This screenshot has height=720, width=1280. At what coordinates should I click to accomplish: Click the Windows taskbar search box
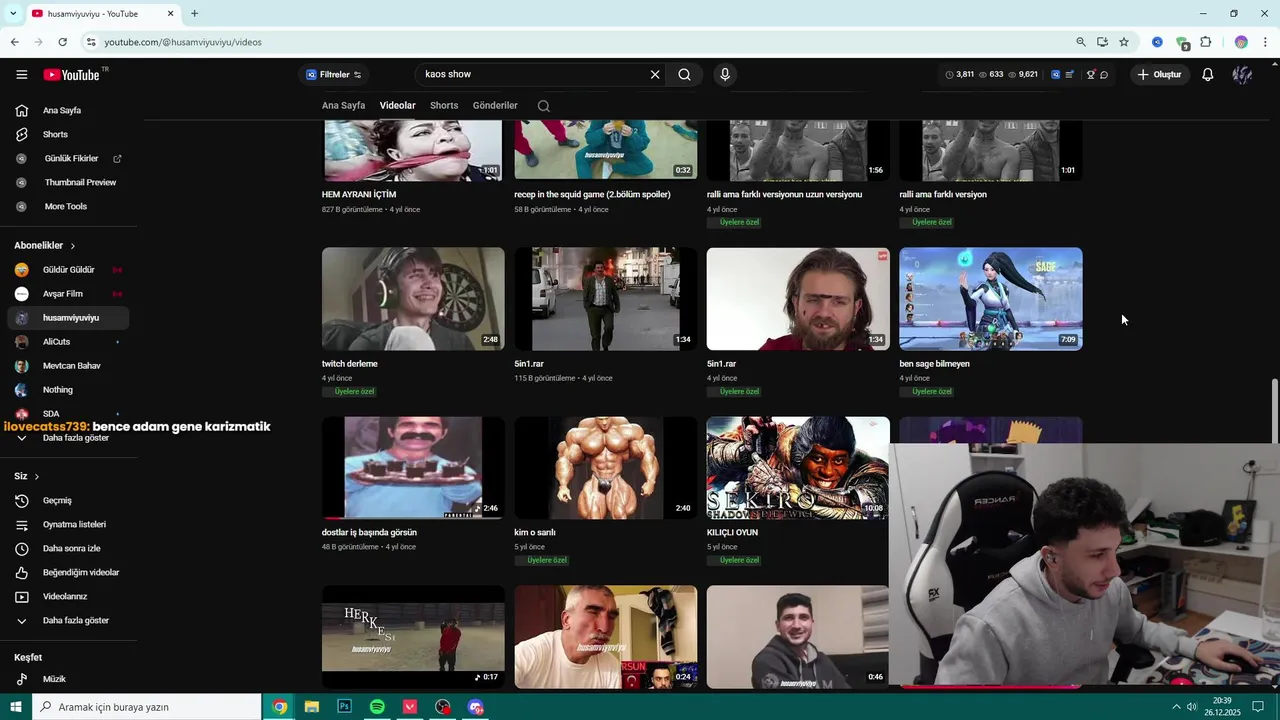click(x=147, y=707)
